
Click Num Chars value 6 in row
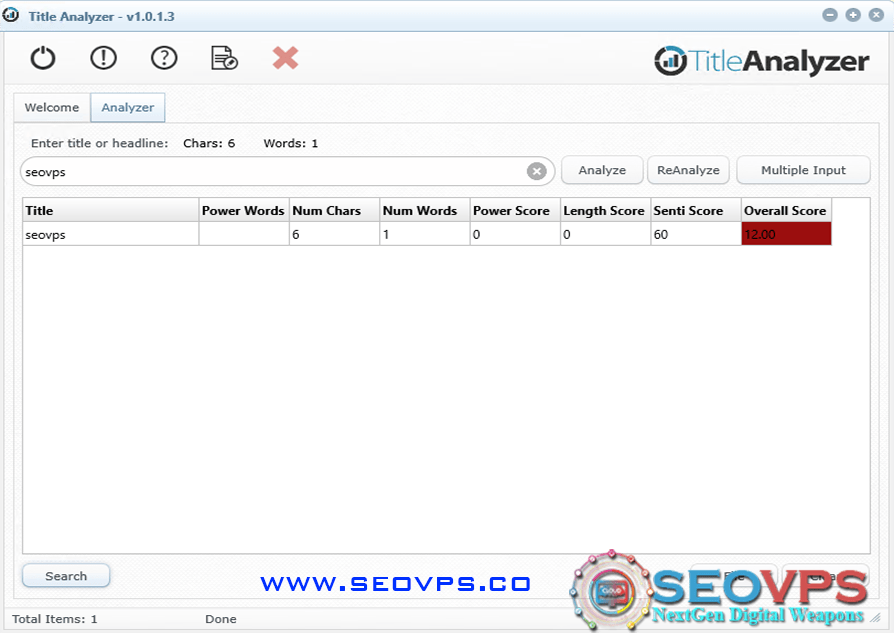pyautogui.click(x=334, y=234)
